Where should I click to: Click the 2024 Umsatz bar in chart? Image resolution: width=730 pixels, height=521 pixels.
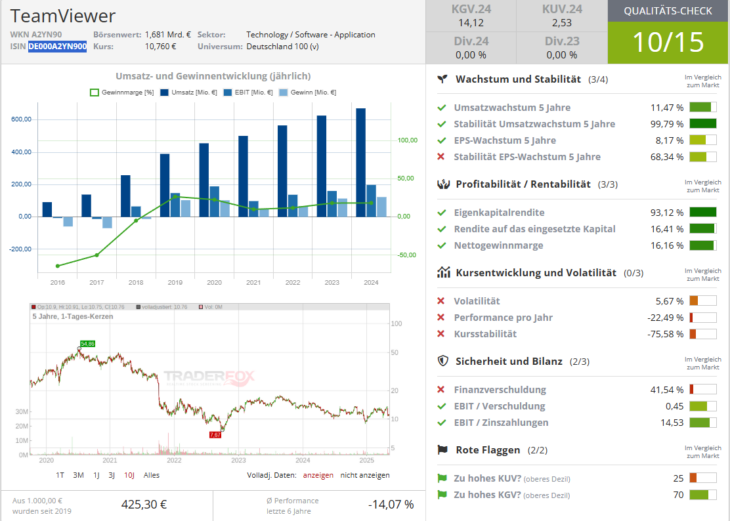pos(360,162)
